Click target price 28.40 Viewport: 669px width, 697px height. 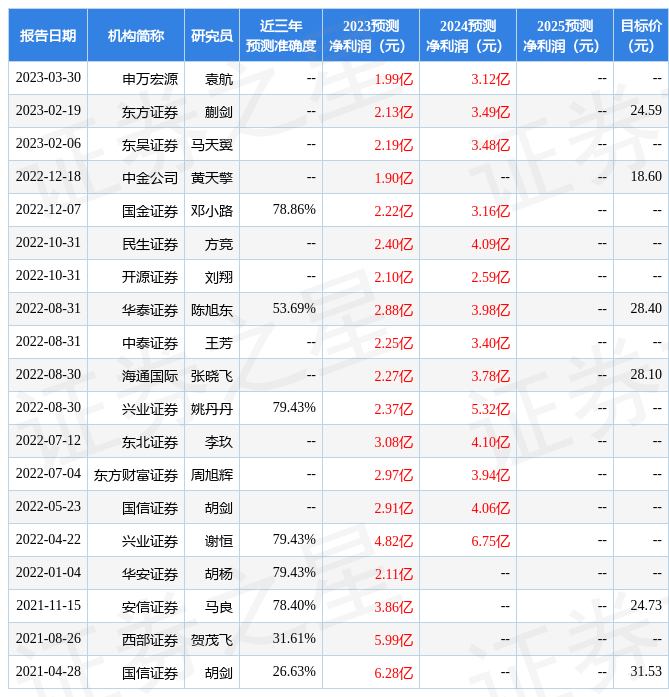(x=646, y=308)
